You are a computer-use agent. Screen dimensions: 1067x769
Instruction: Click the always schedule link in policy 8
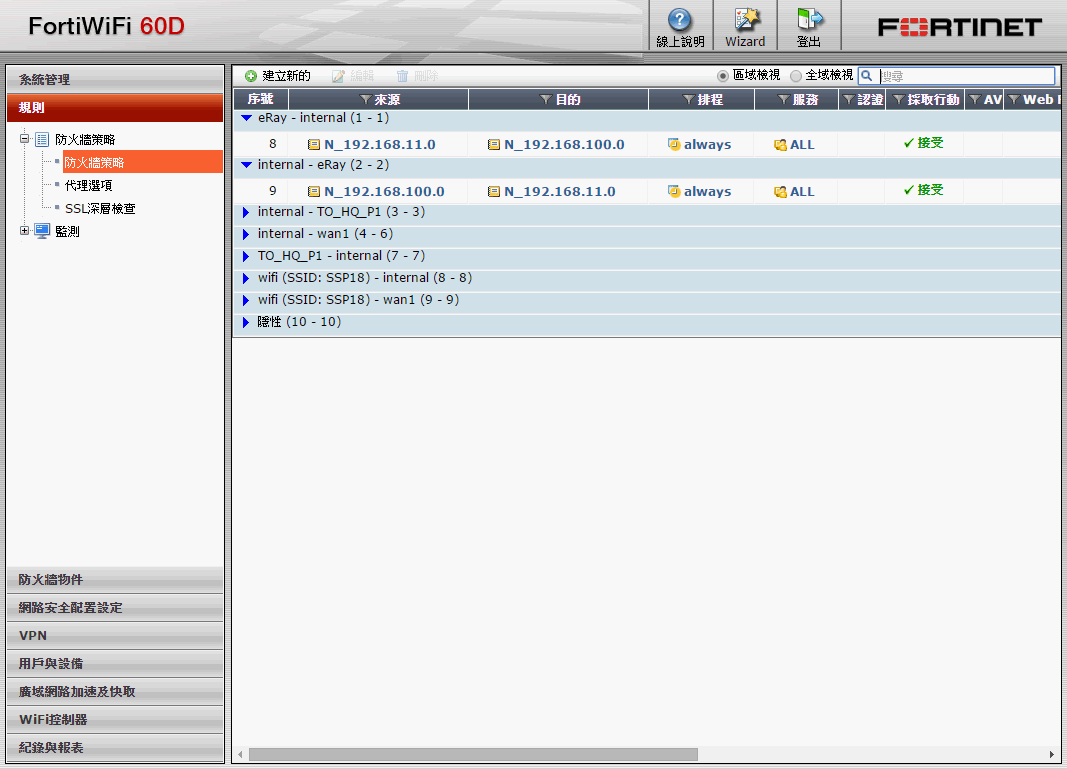(x=707, y=144)
